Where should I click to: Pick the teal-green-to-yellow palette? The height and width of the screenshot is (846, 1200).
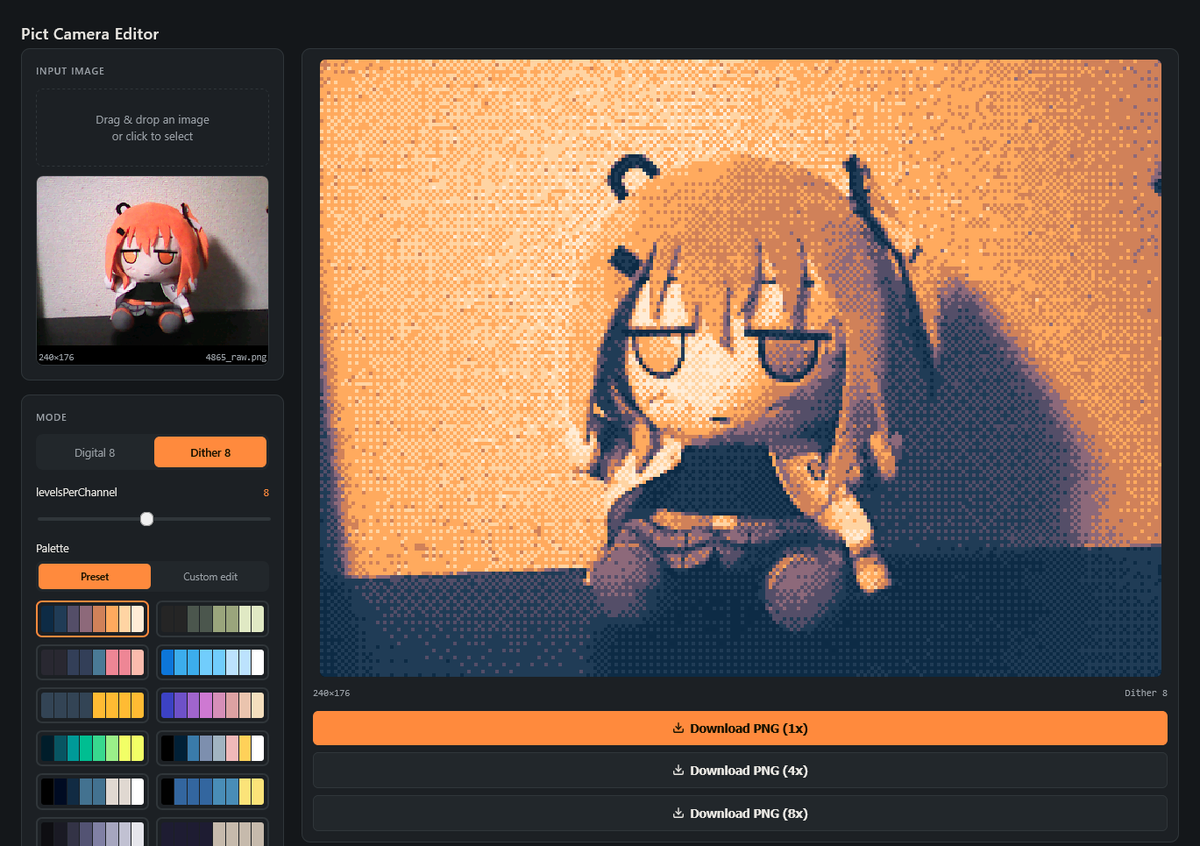(92, 748)
